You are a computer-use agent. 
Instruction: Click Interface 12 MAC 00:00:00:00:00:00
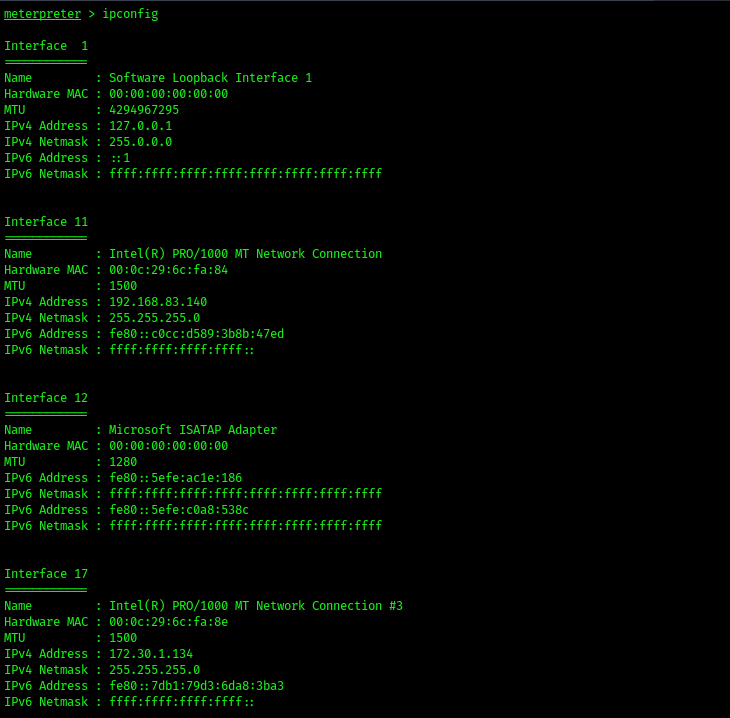click(169, 446)
